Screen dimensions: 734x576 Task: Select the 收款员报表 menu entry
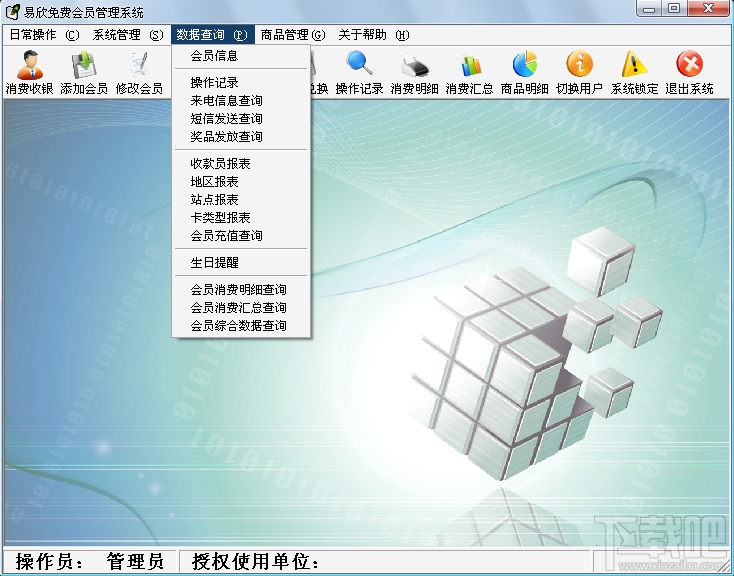click(x=241, y=163)
